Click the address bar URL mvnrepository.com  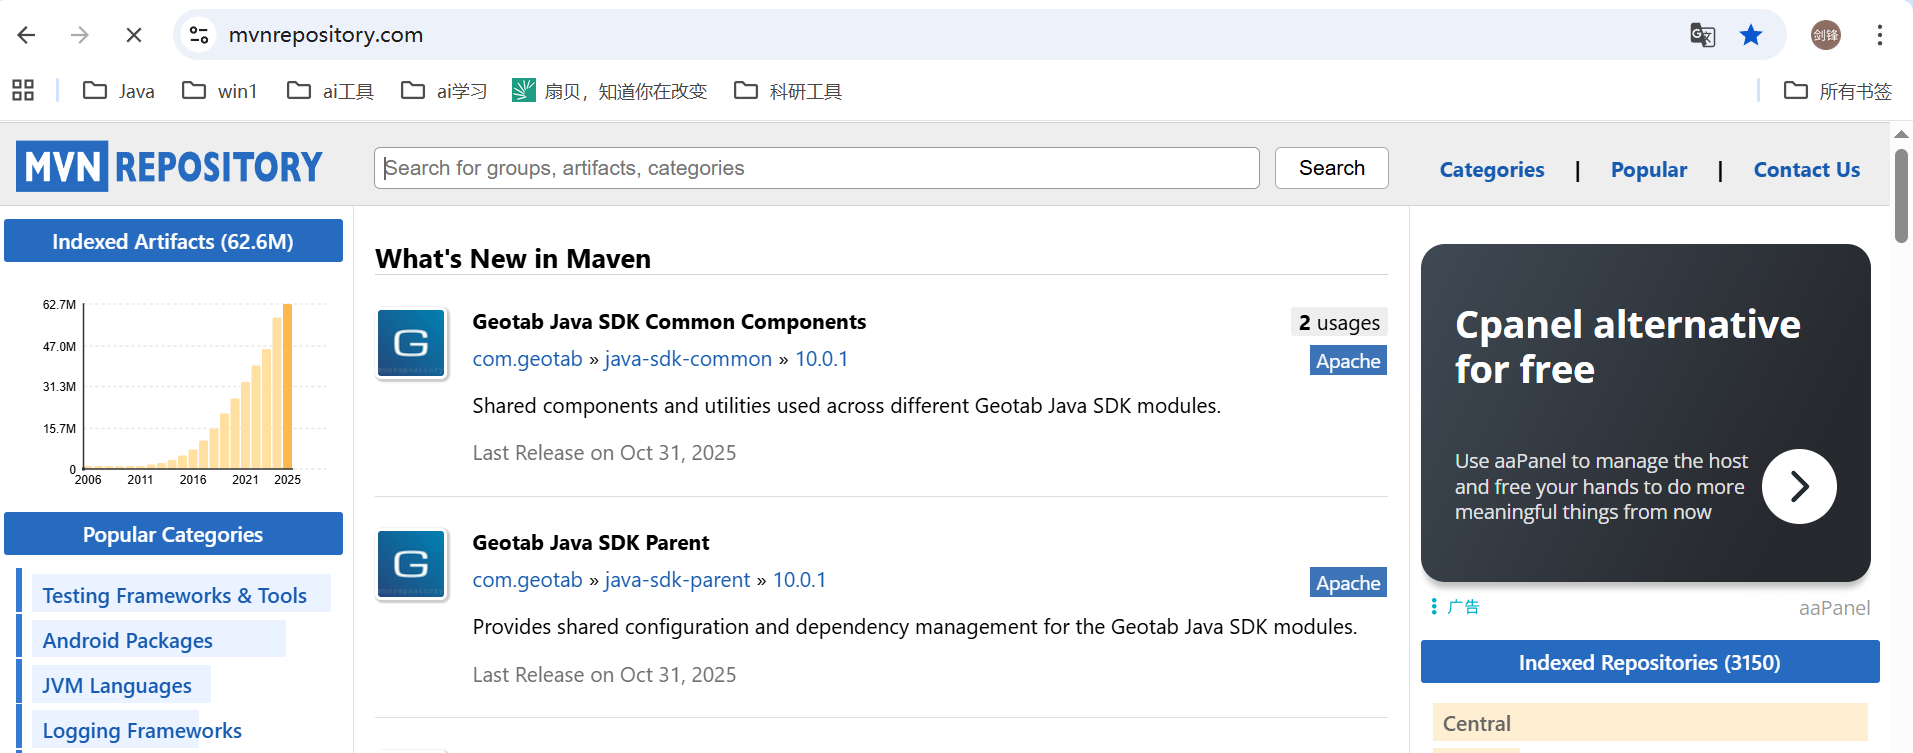(326, 35)
